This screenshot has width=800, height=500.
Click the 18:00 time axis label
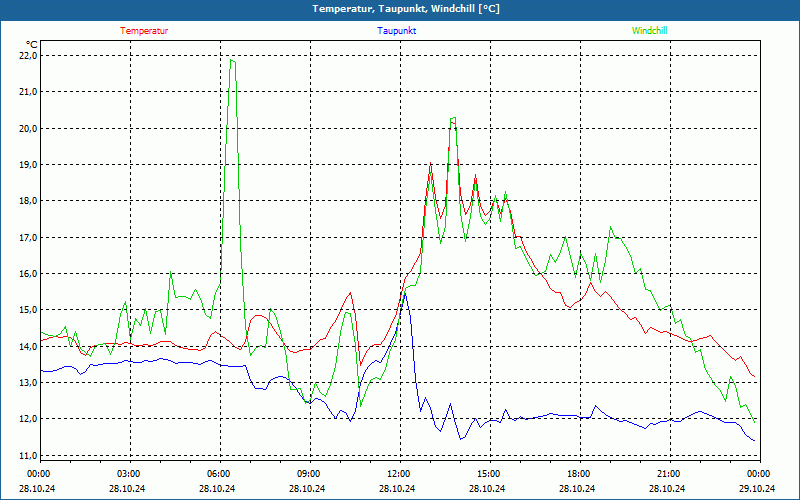tap(578, 474)
